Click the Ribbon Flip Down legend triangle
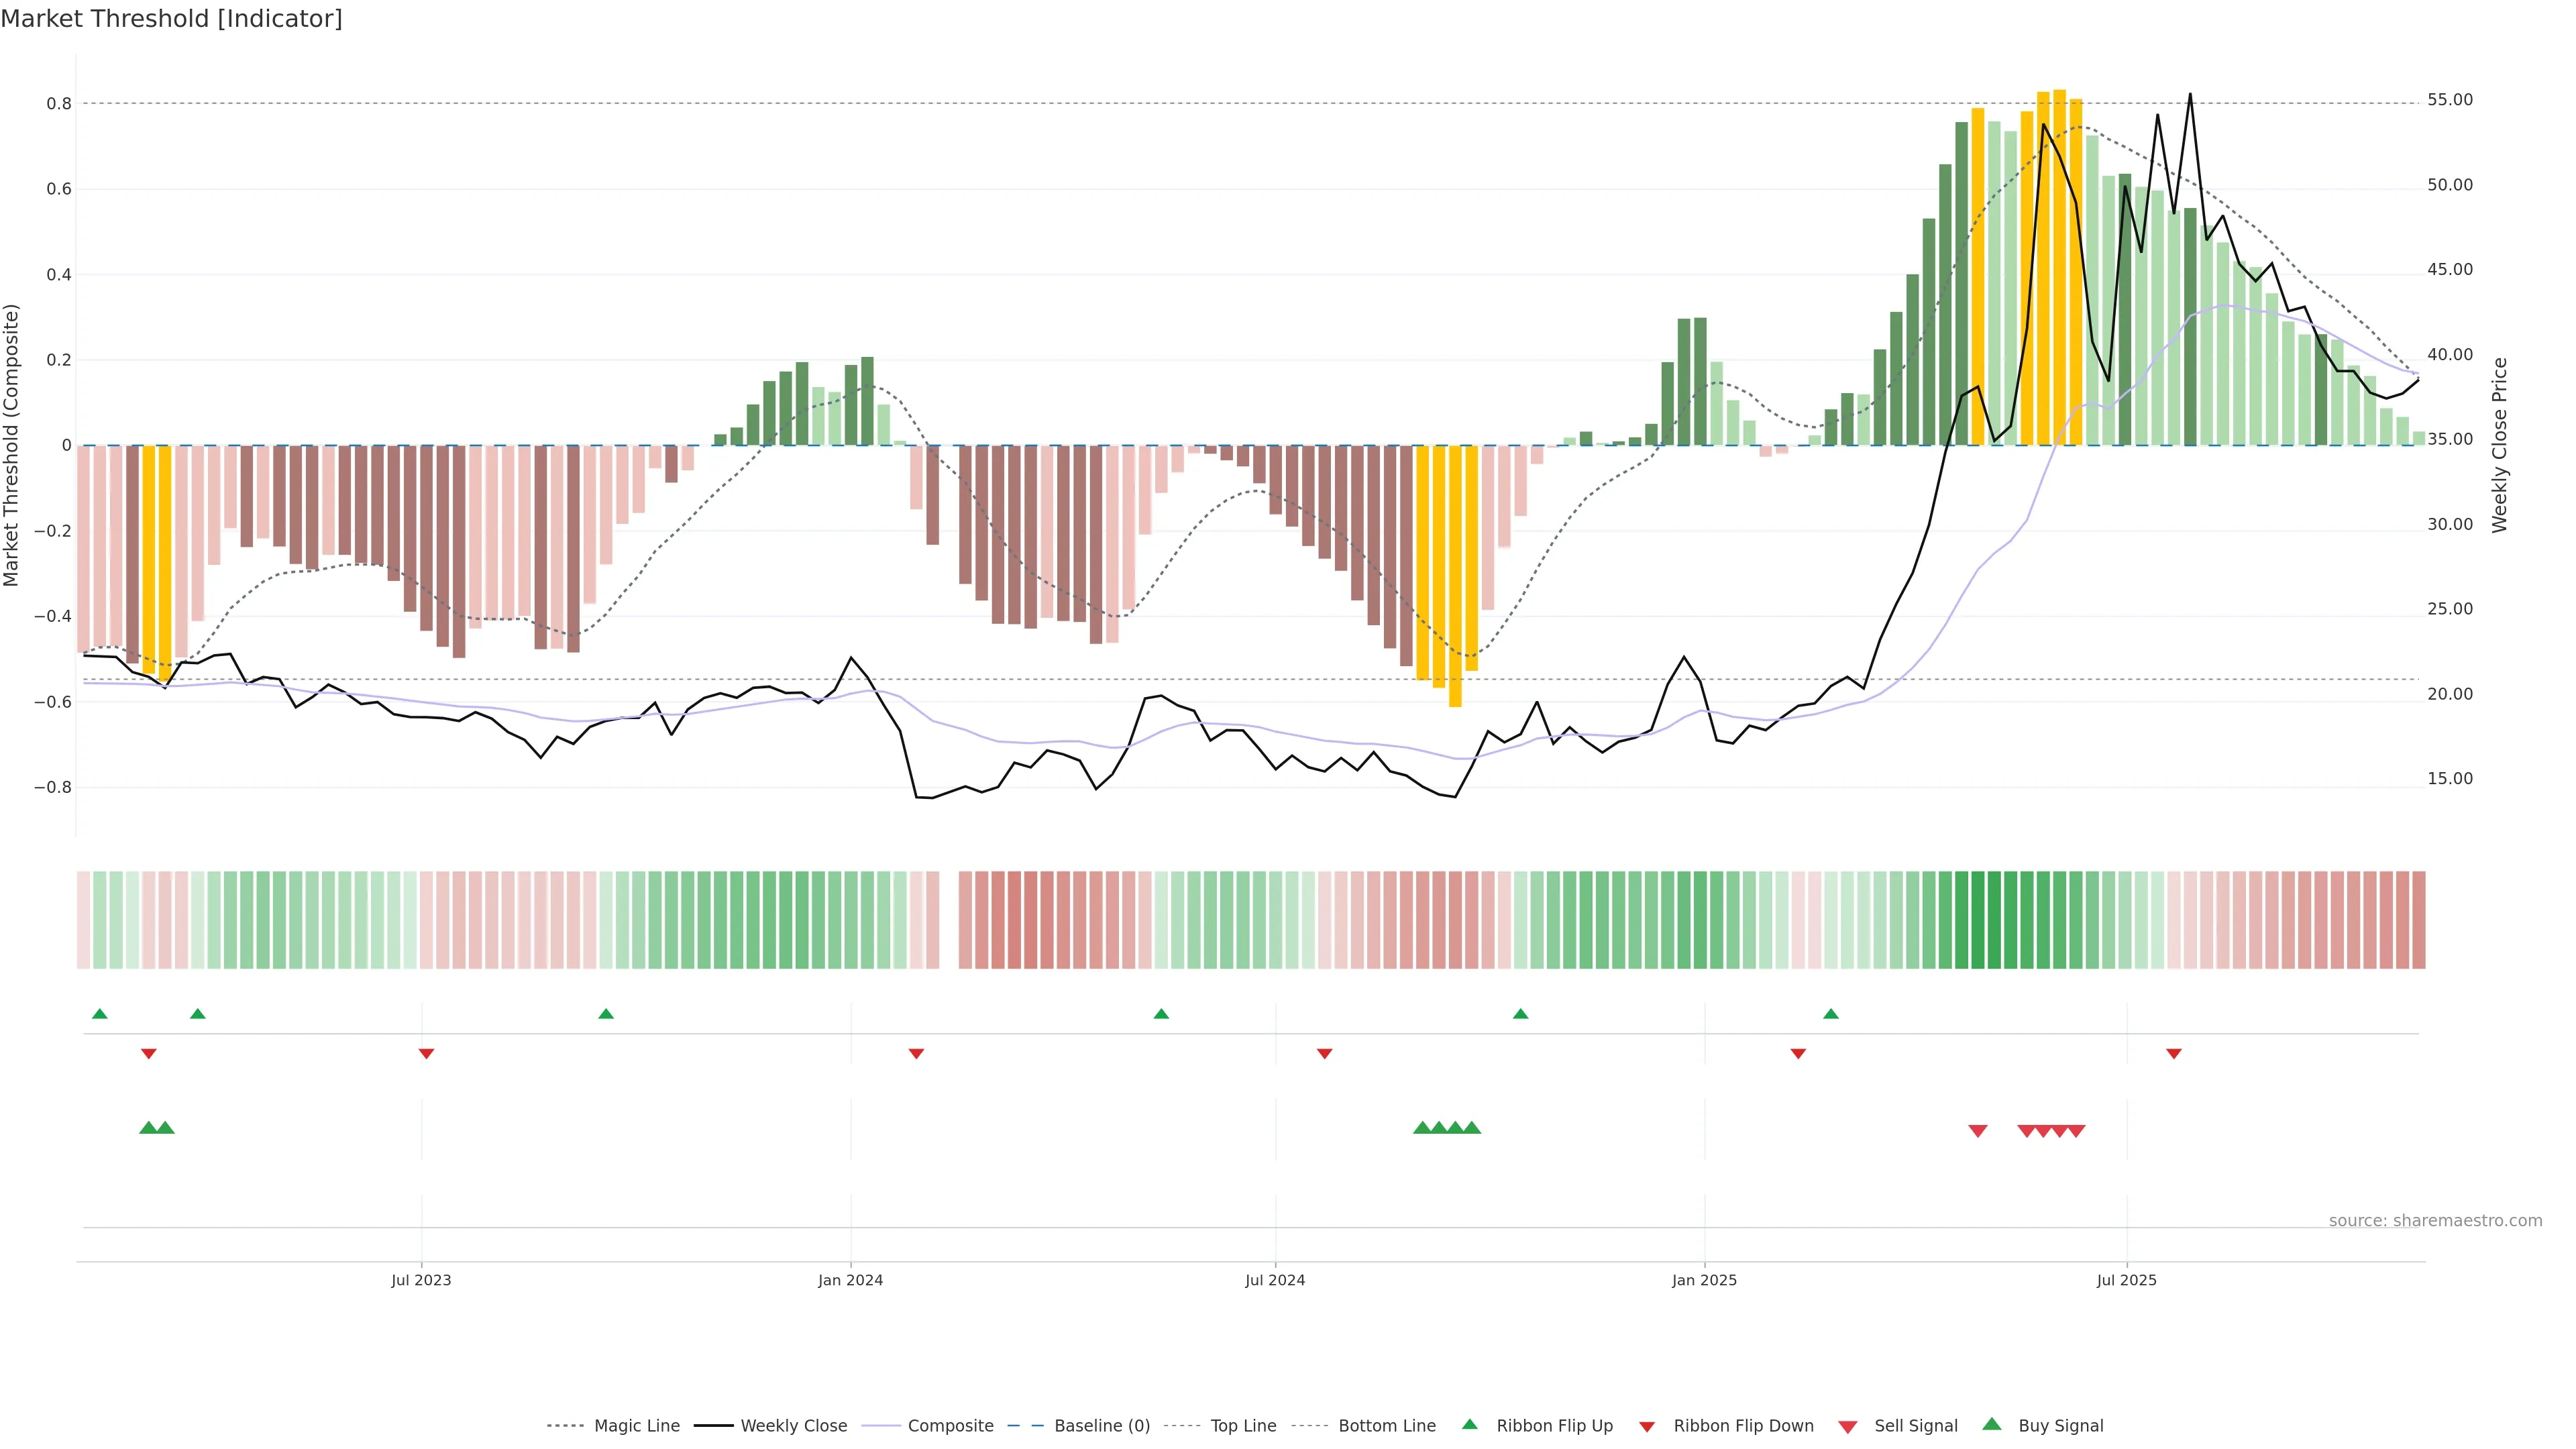The image size is (2576, 1449). (x=1647, y=1426)
